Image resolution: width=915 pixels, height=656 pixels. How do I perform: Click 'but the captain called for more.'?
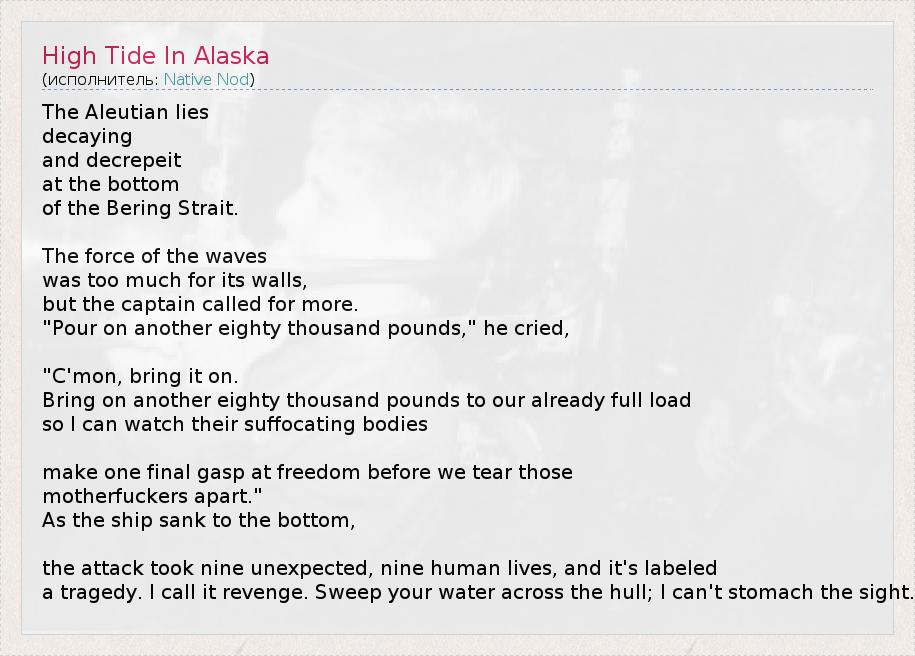pyautogui.click(x=200, y=304)
